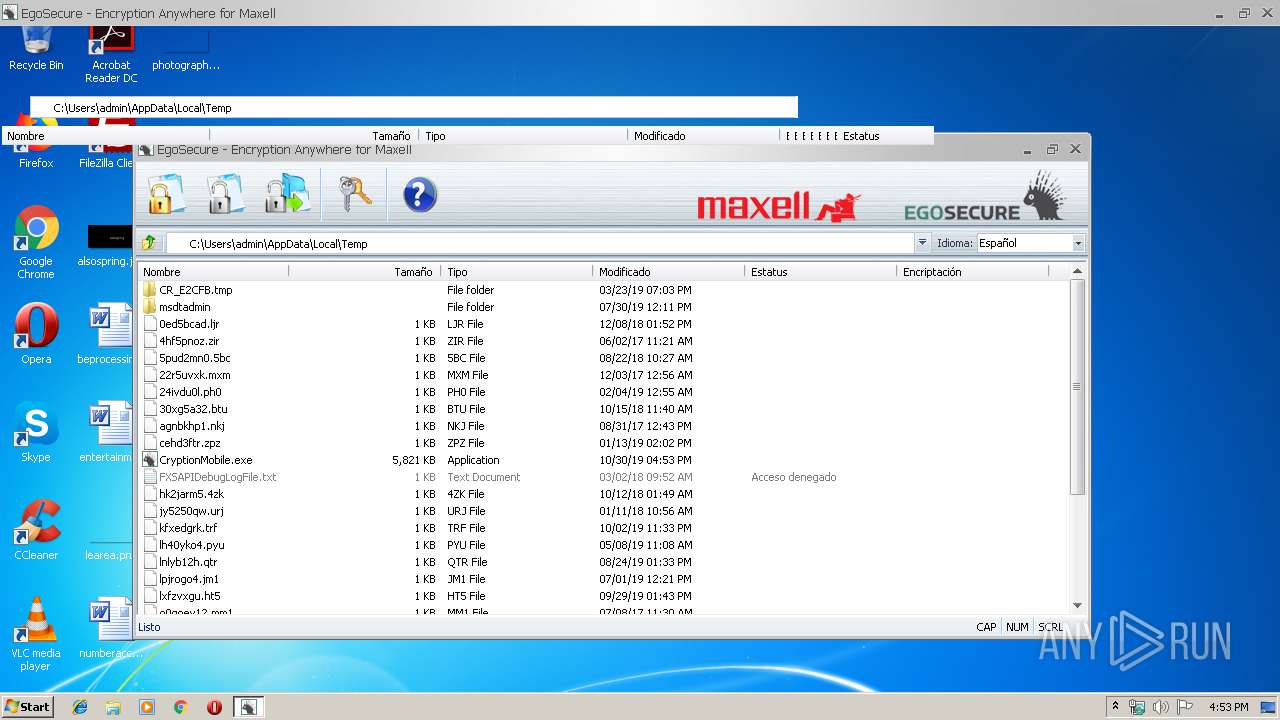Sort files by the Tamaño column

[364, 272]
